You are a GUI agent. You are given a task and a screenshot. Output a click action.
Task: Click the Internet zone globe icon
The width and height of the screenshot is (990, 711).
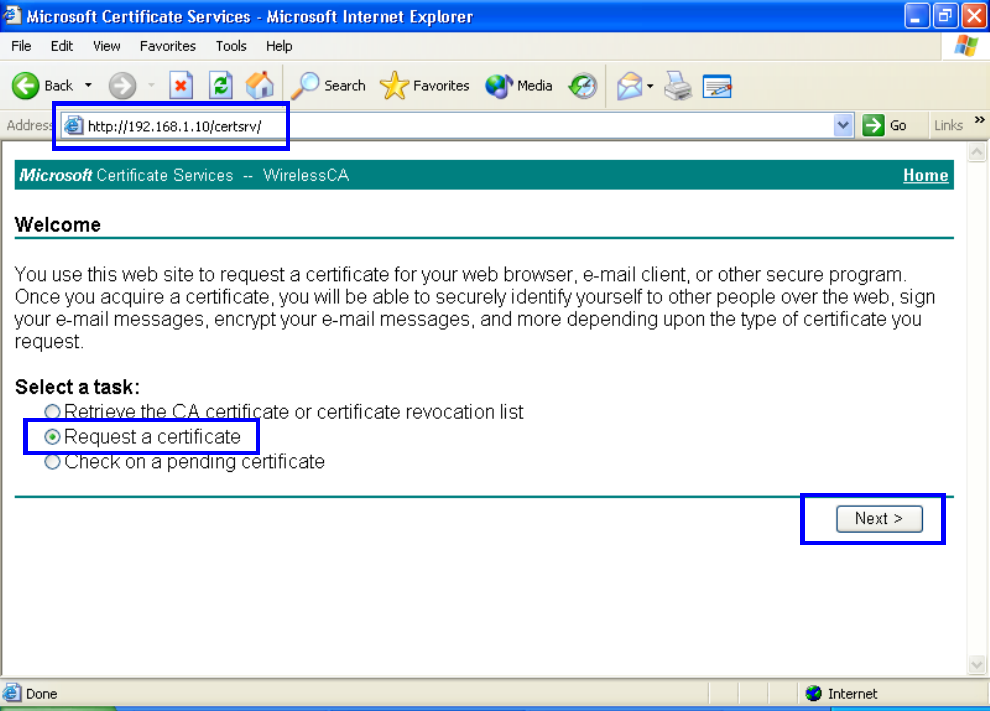814,693
